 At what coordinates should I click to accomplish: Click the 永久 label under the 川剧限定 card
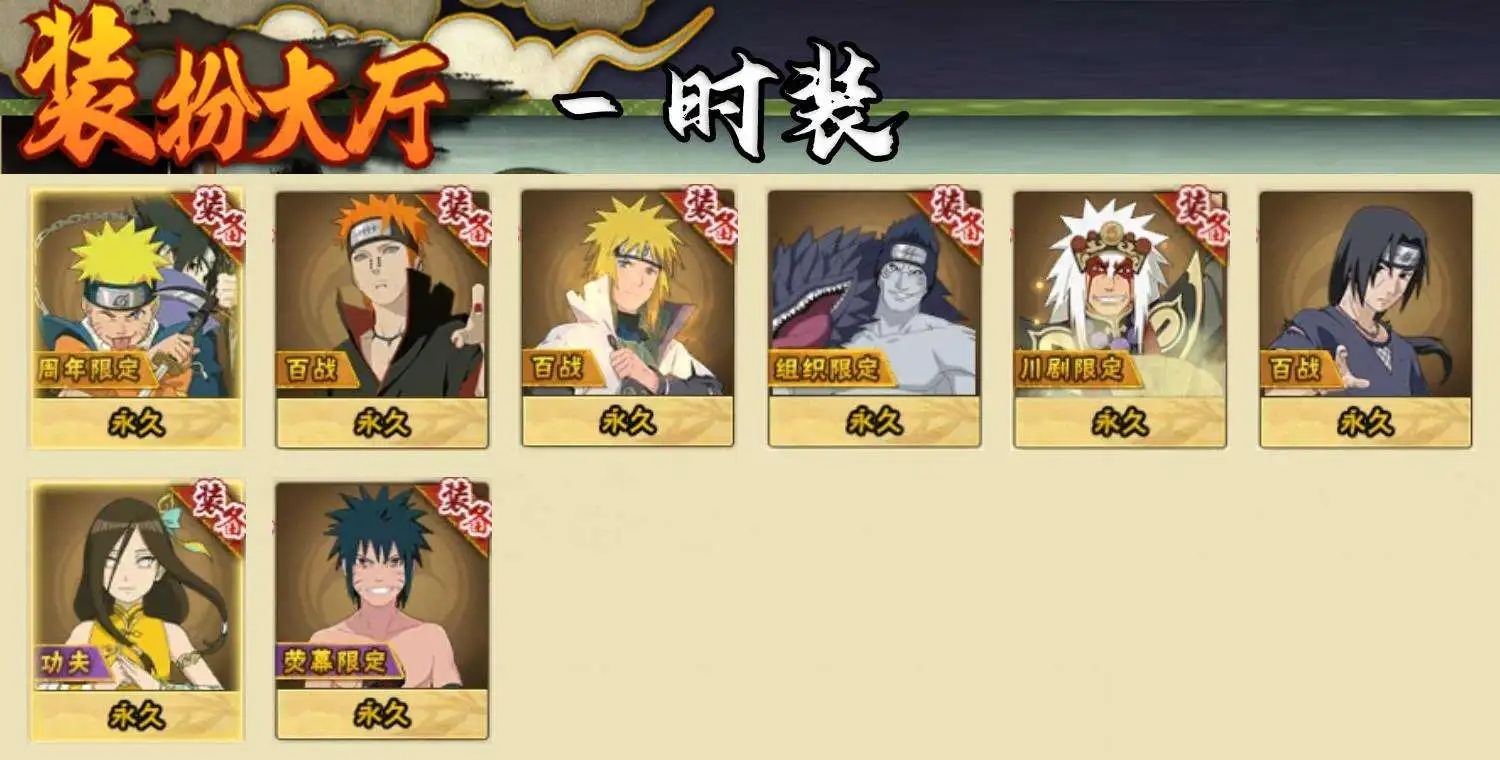tap(1120, 423)
